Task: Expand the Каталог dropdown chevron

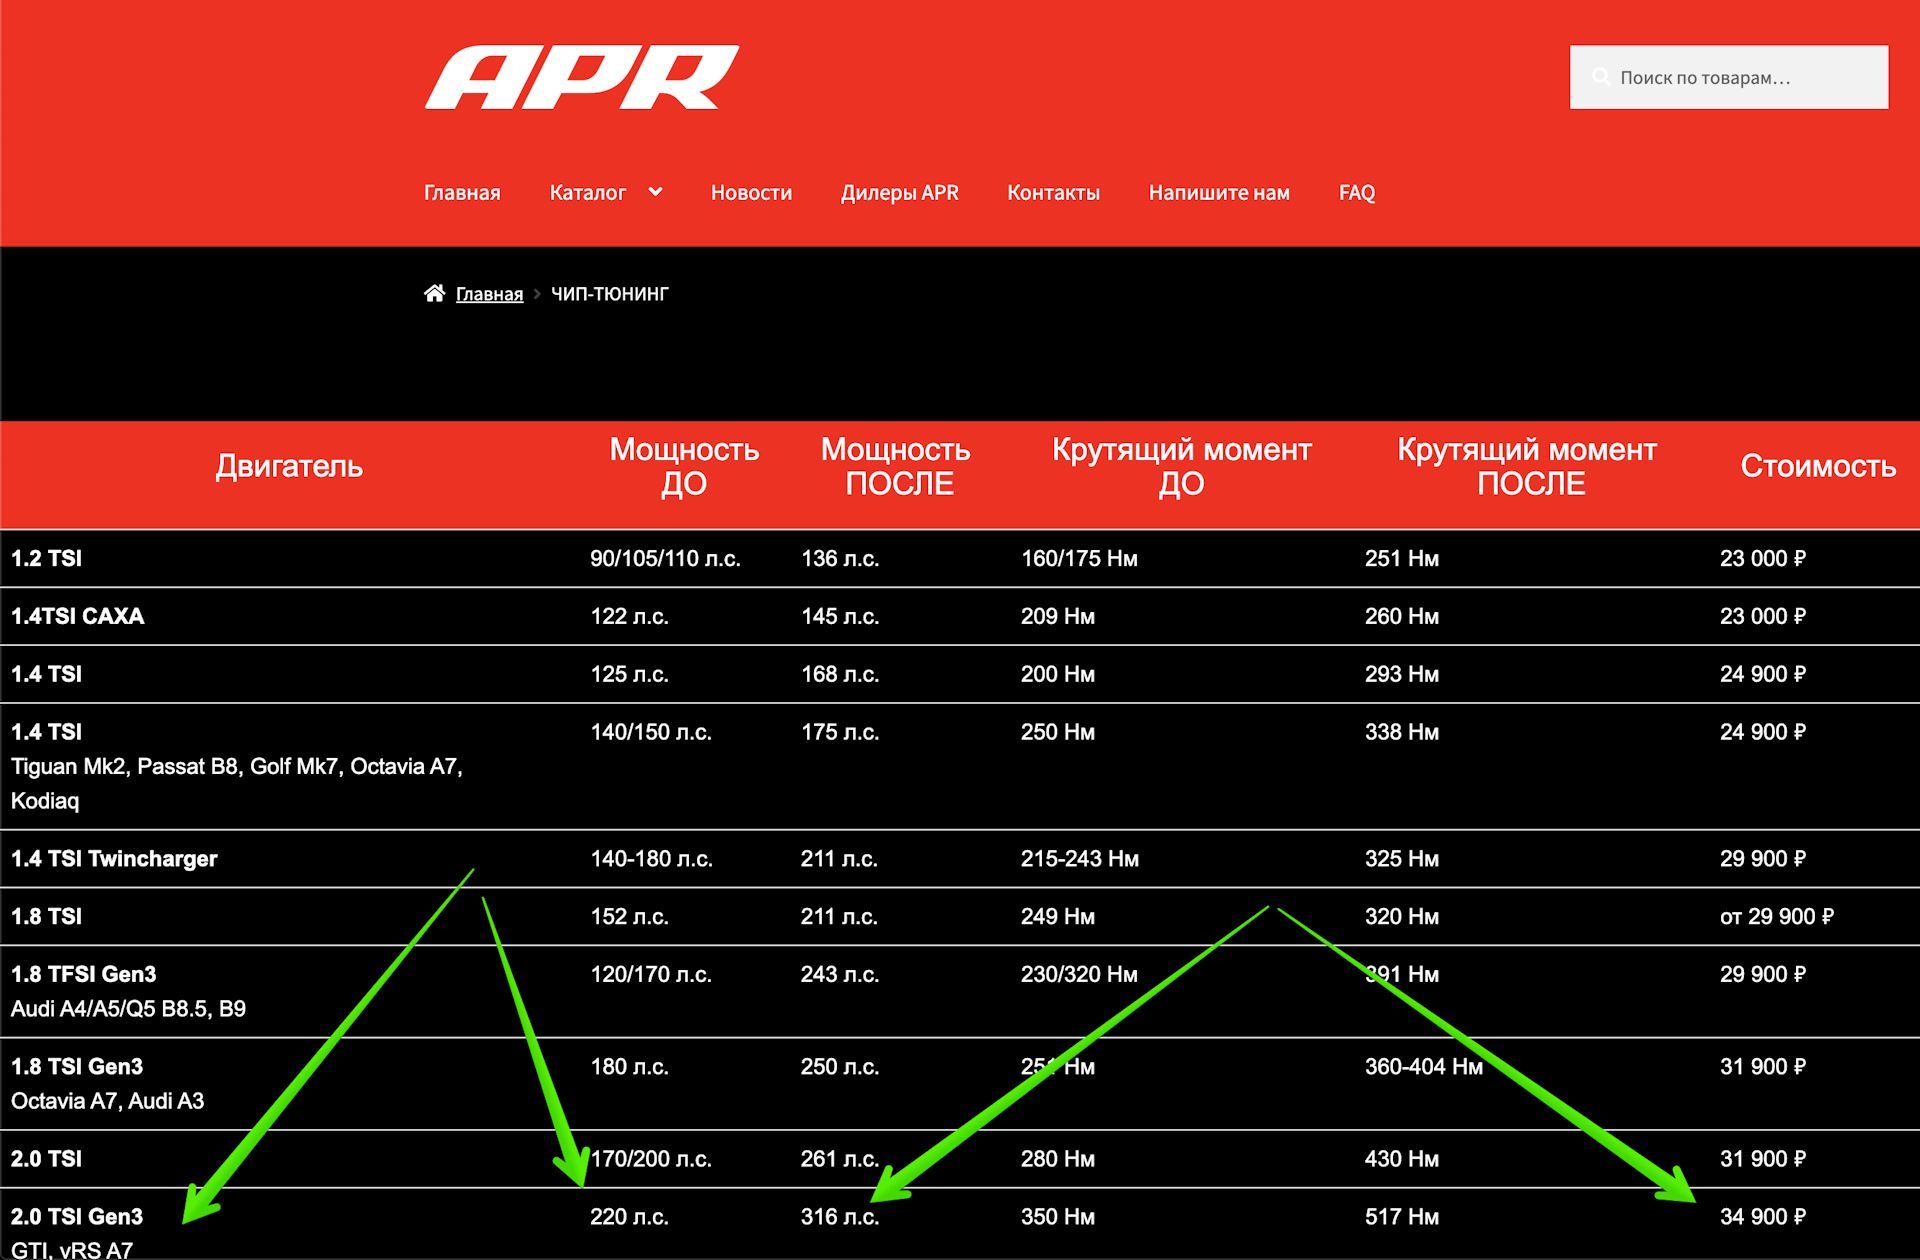Action: coord(655,192)
